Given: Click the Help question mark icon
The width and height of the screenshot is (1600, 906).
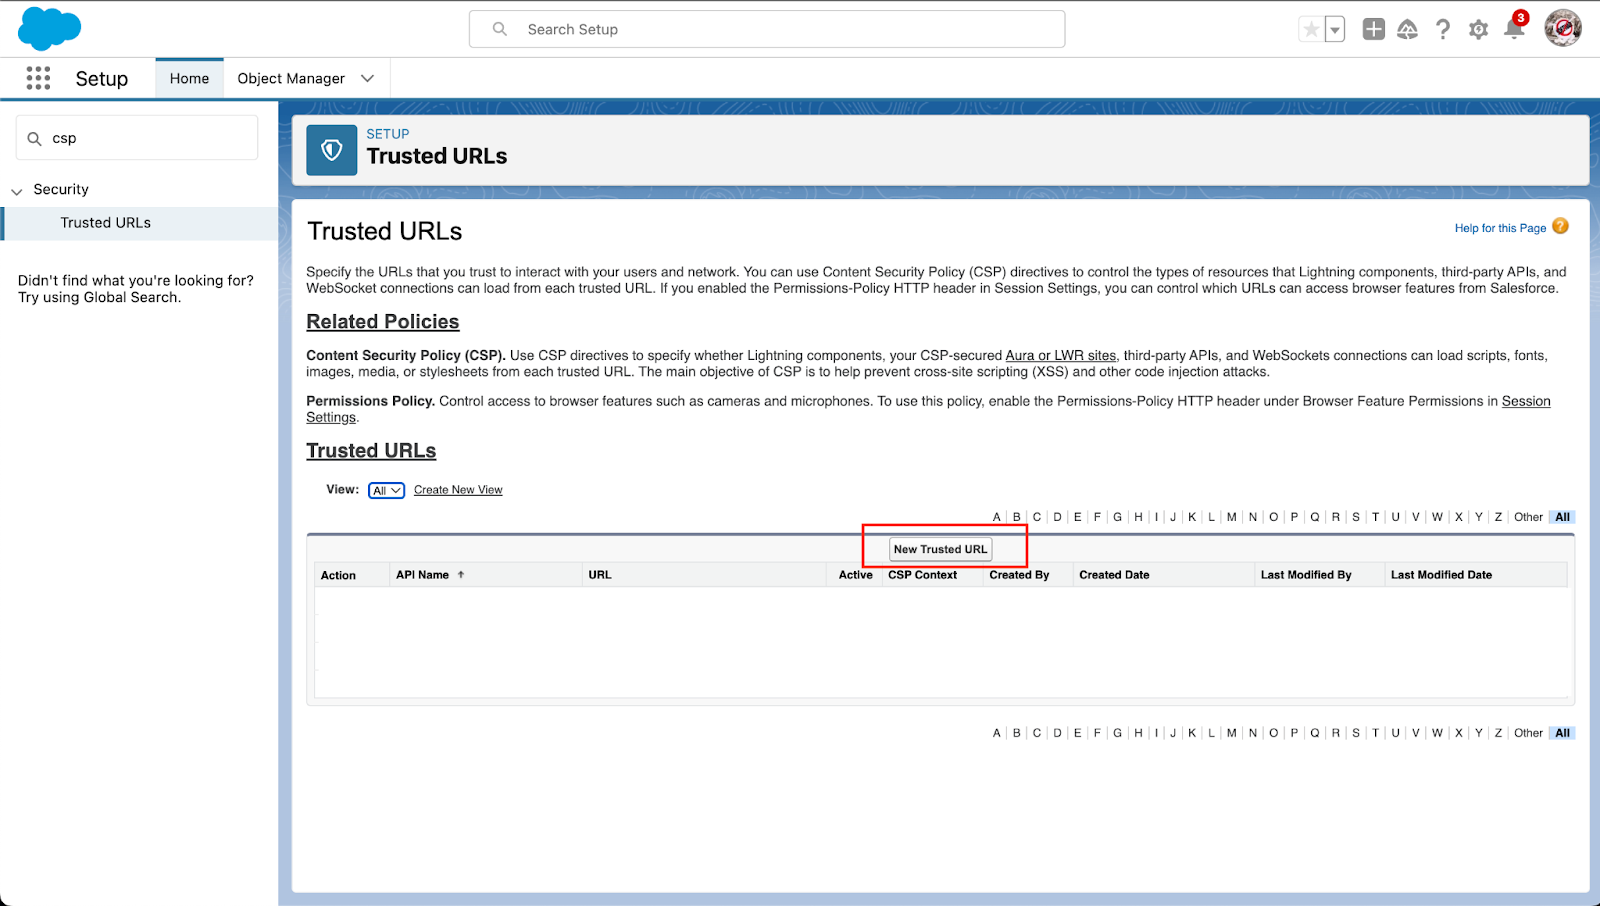Looking at the screenshot, I should coord(1443,29).
